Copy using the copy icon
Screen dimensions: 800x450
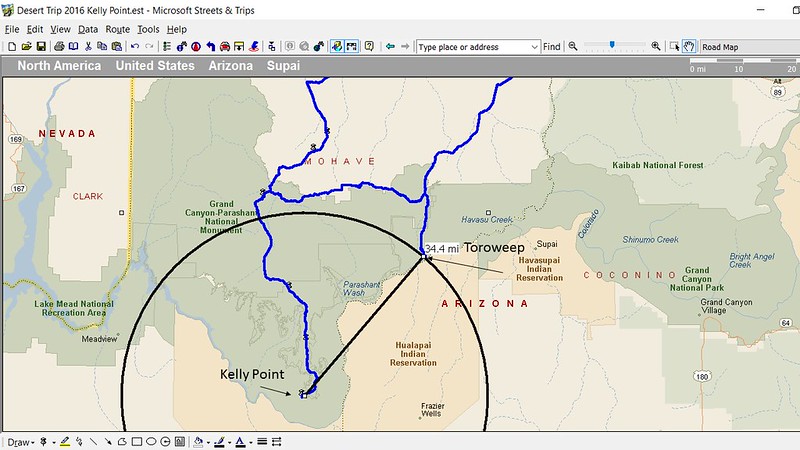[x=102, y=46]
